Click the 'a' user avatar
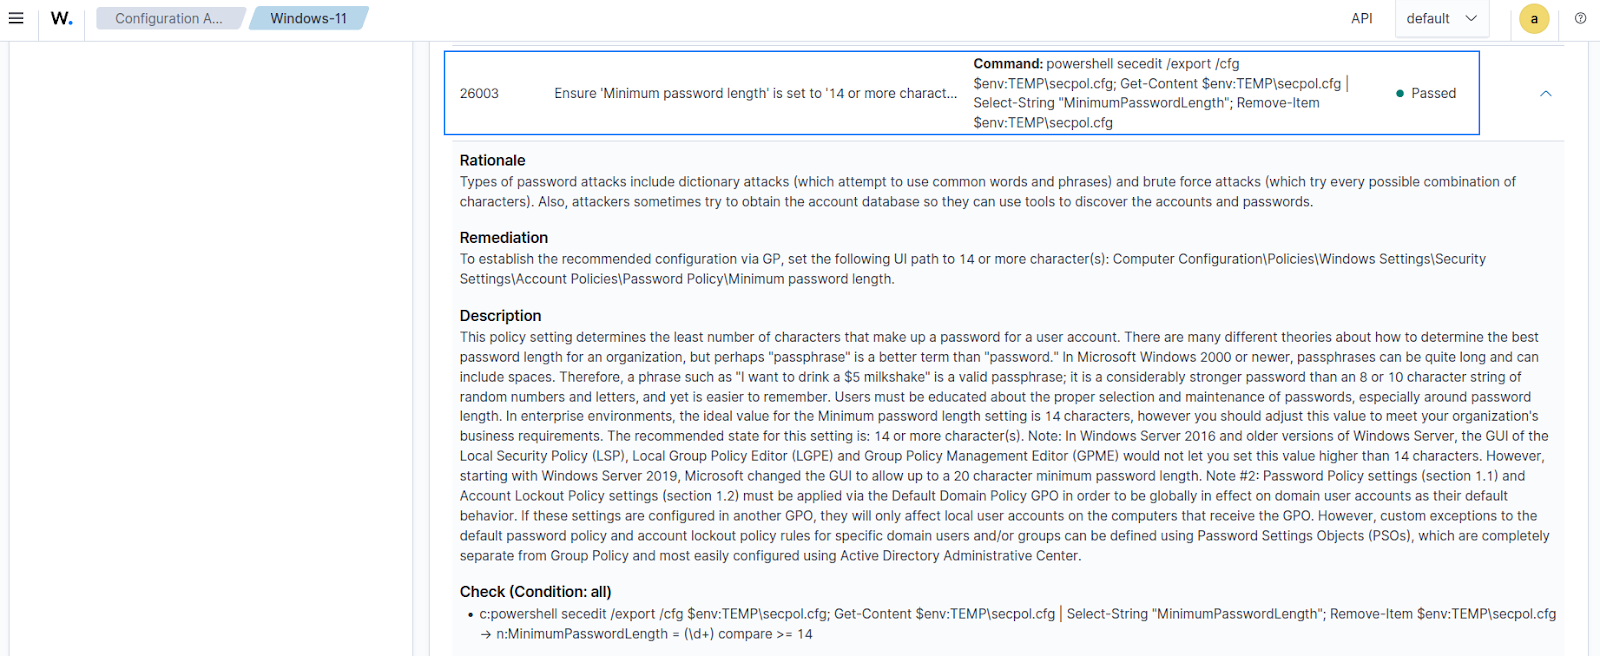Screen dimensions: 1600x656 [1533, 18]
